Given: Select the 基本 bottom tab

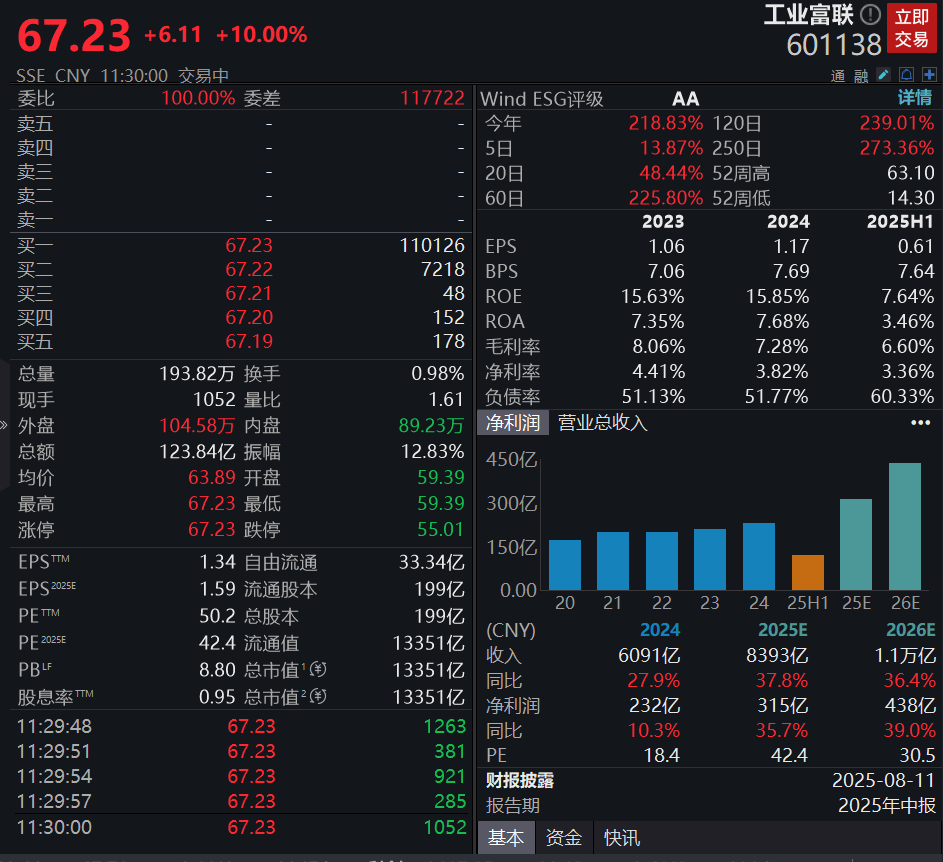Looking at the screenshot, I should (x=506, y=837).
